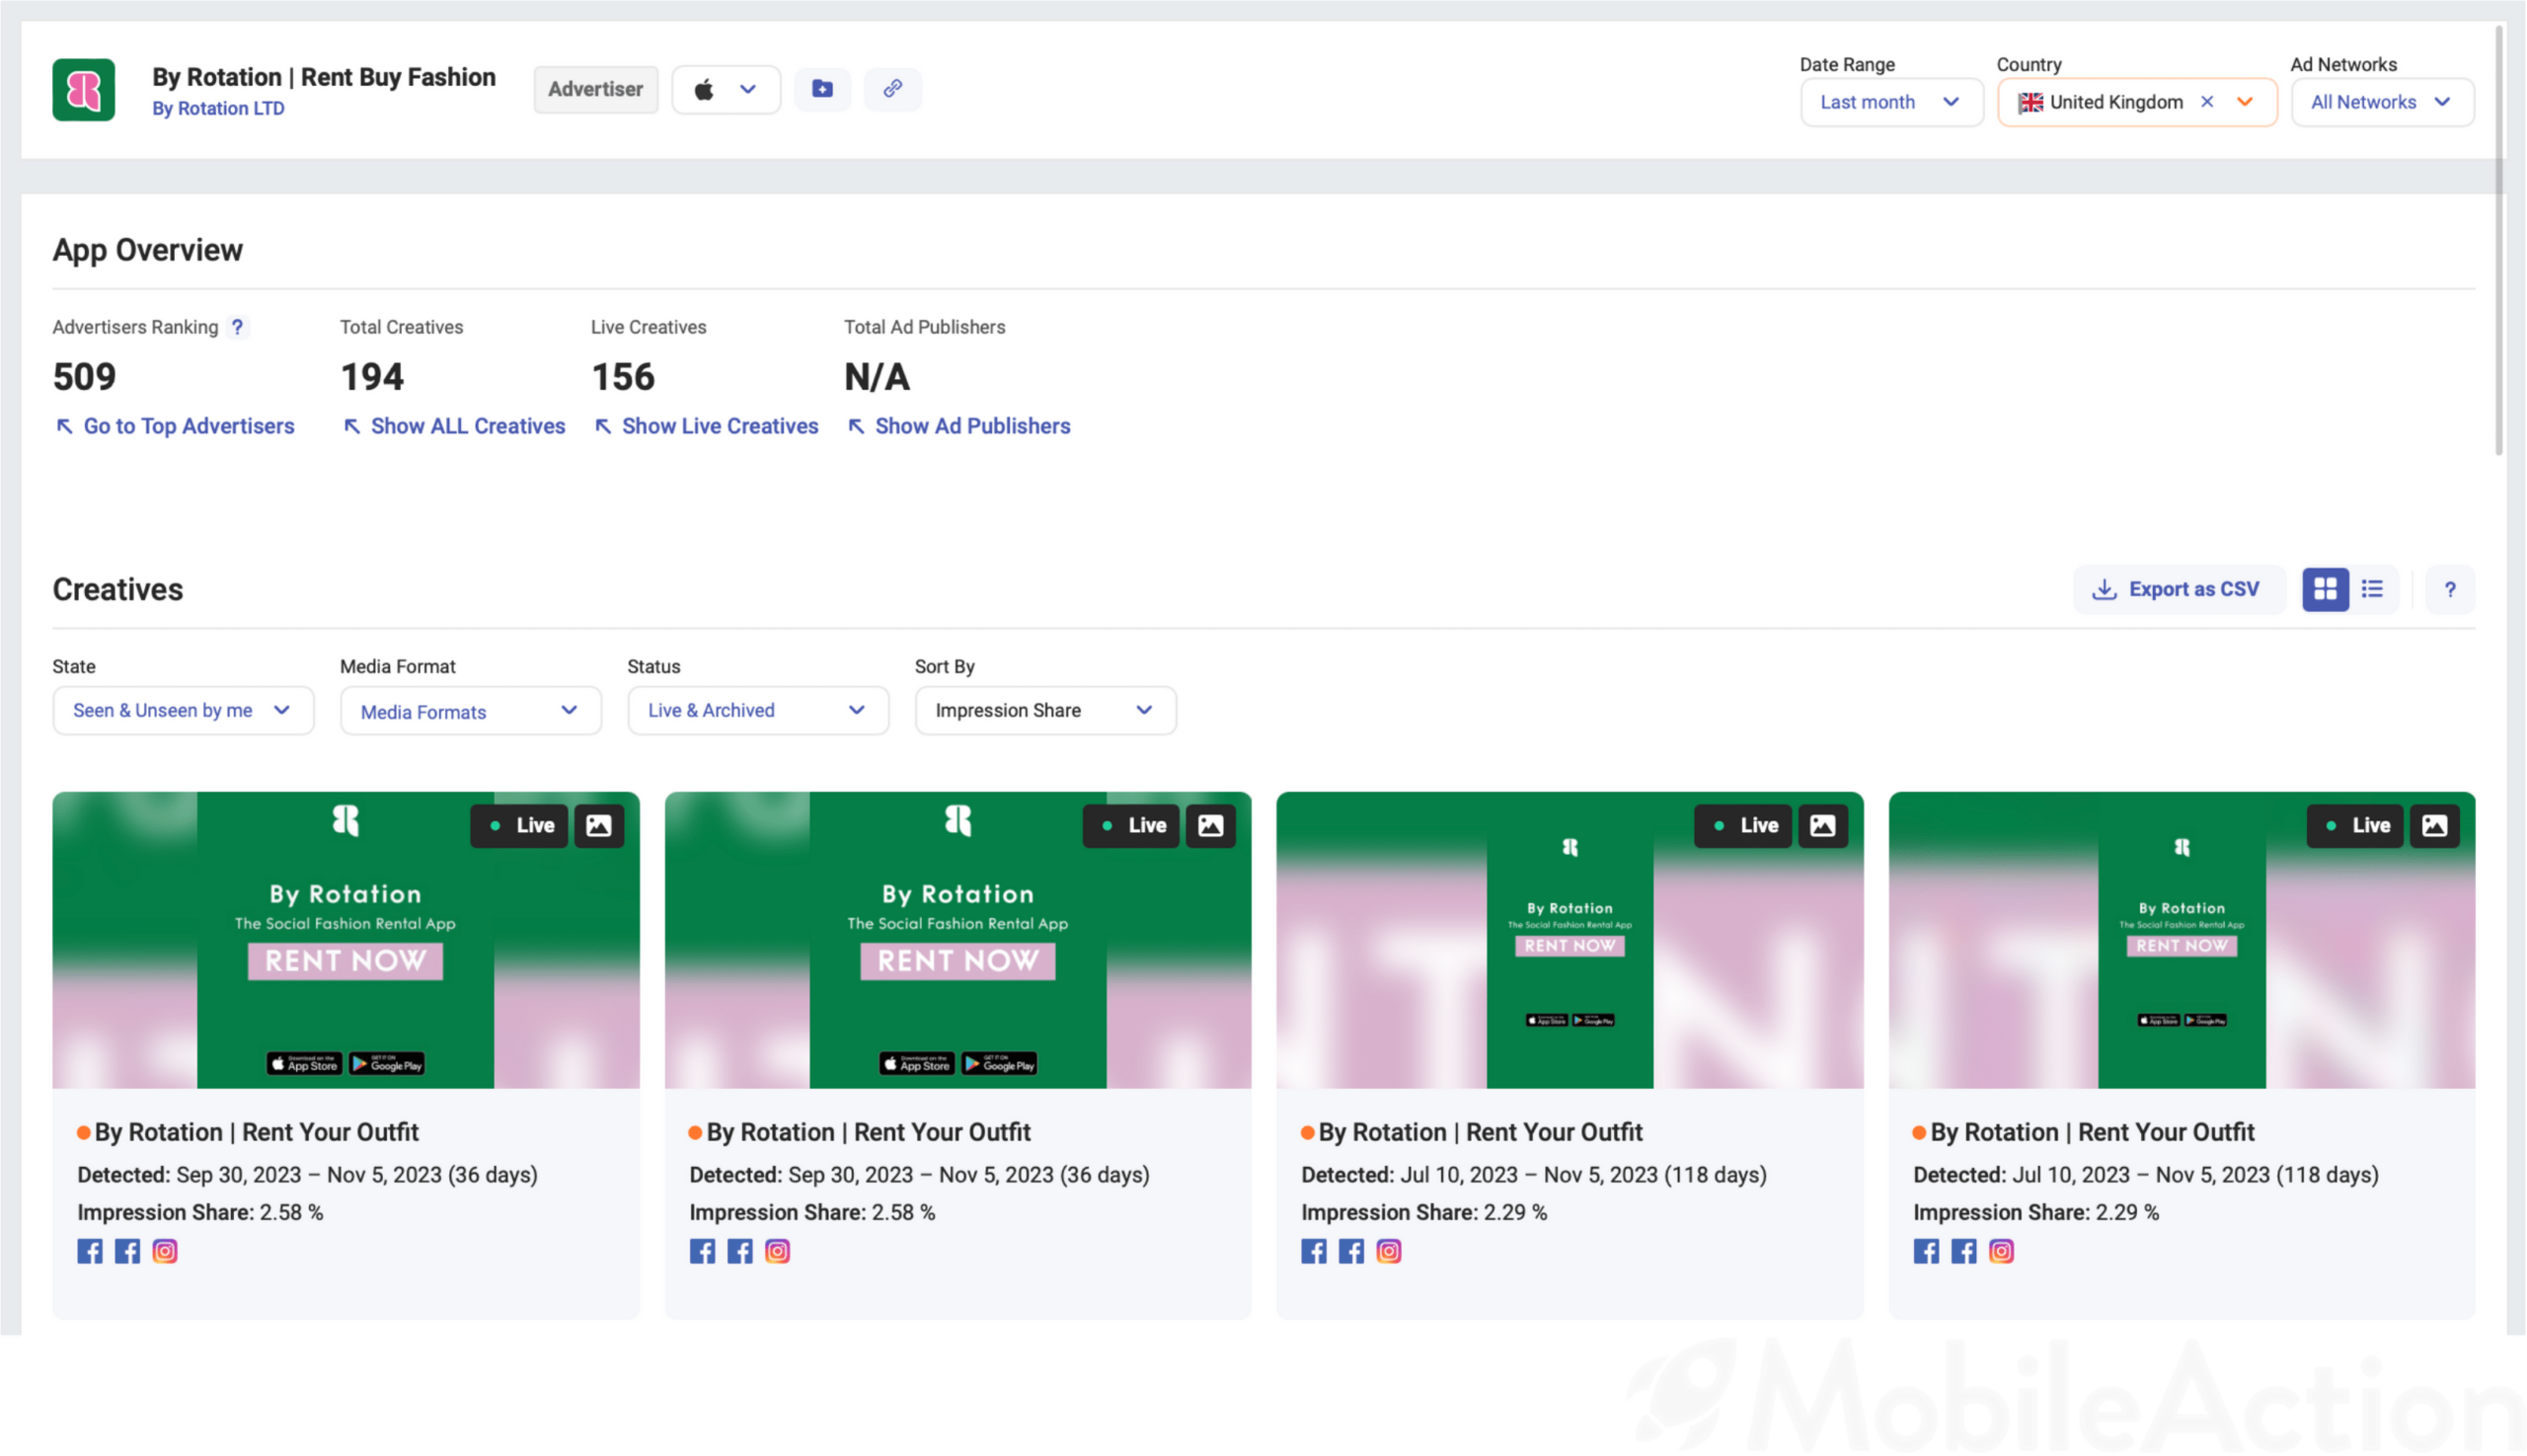
Task: Click Export as CSV button
Action: coord(2179,589)
